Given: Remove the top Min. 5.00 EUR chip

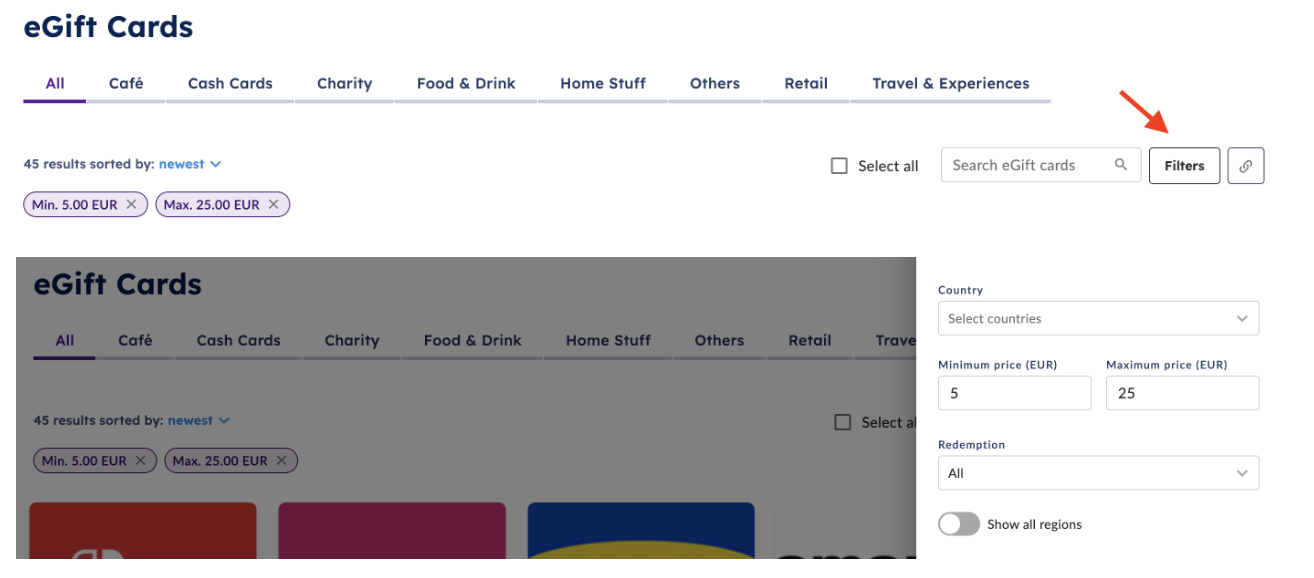Looking at the screenshot, I should [x=131, y=205].
